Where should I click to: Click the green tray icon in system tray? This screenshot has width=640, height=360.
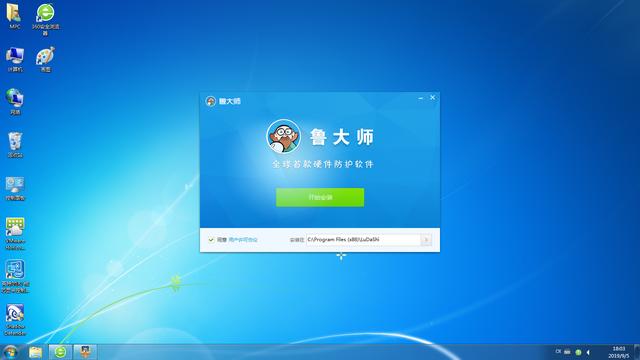click(x=578, y=352)
